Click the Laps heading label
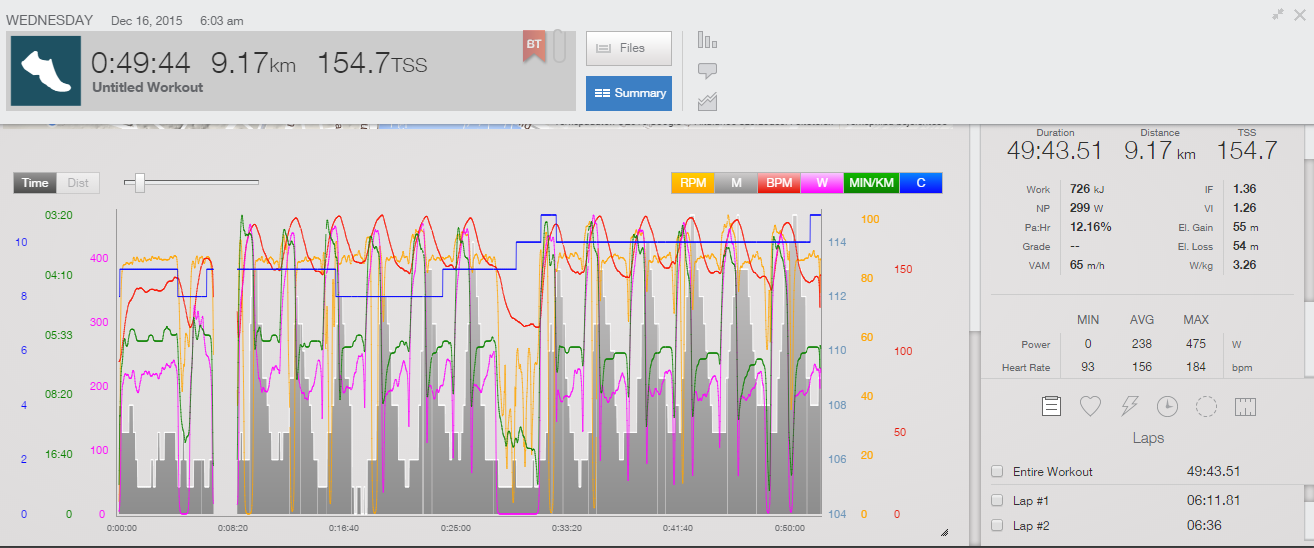 point(1148,438)
